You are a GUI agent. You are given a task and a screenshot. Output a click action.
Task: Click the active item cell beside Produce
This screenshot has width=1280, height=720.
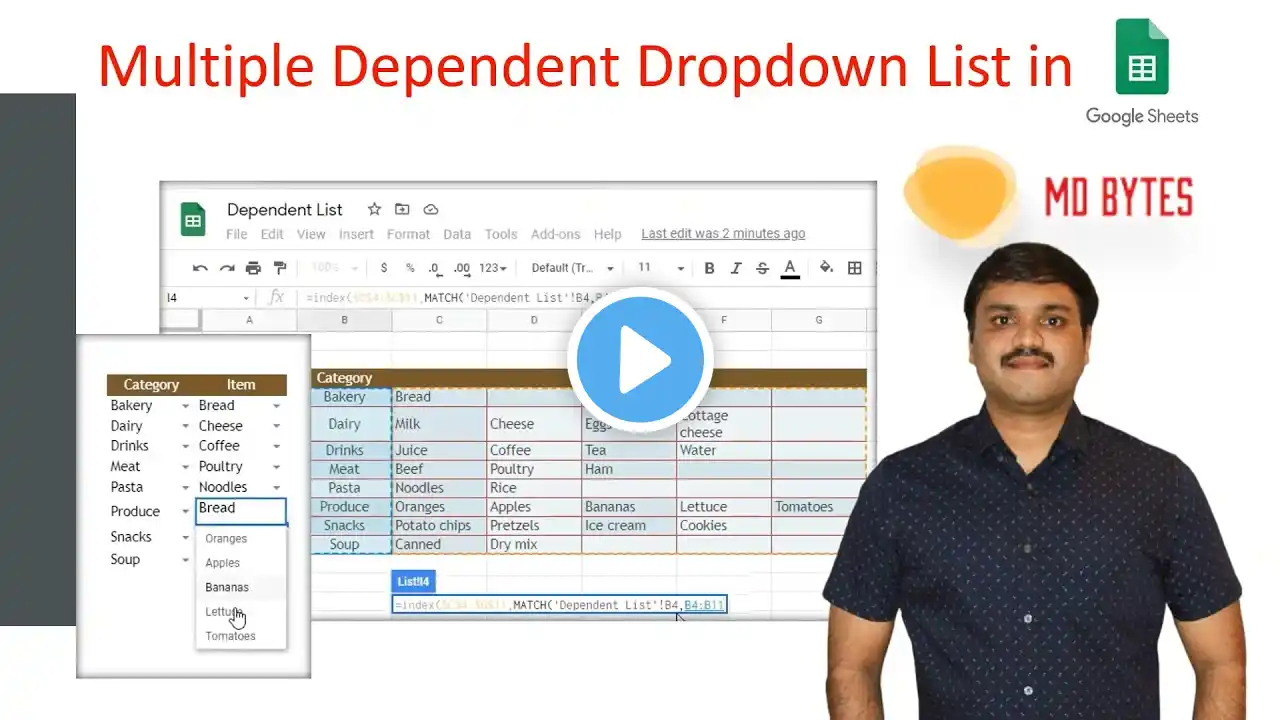coord(241,511)
